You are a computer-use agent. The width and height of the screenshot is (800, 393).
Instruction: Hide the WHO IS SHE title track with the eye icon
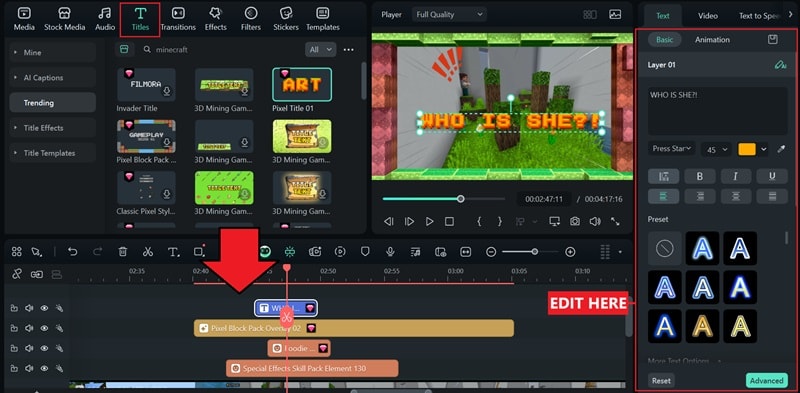click(x=44, y=308)
